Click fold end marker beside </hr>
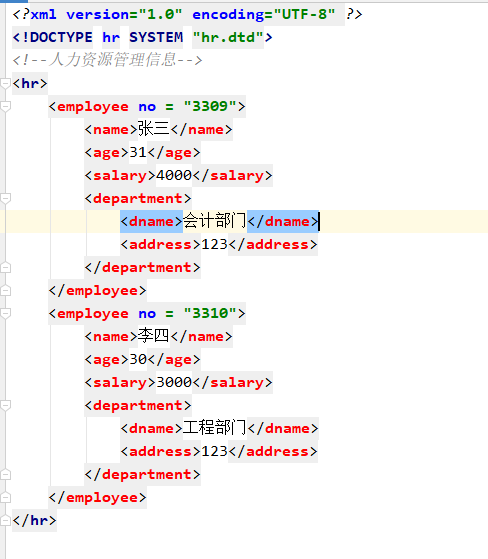 5,520
